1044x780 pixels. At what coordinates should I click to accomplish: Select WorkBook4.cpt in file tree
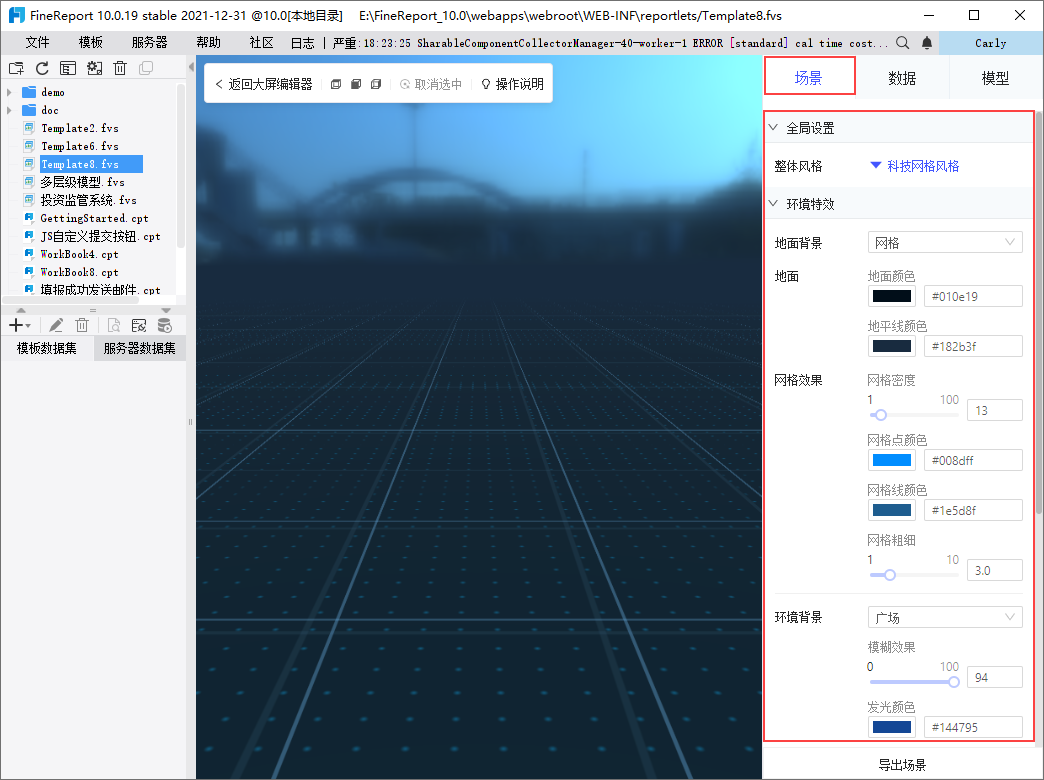click(x=79, y=254)
